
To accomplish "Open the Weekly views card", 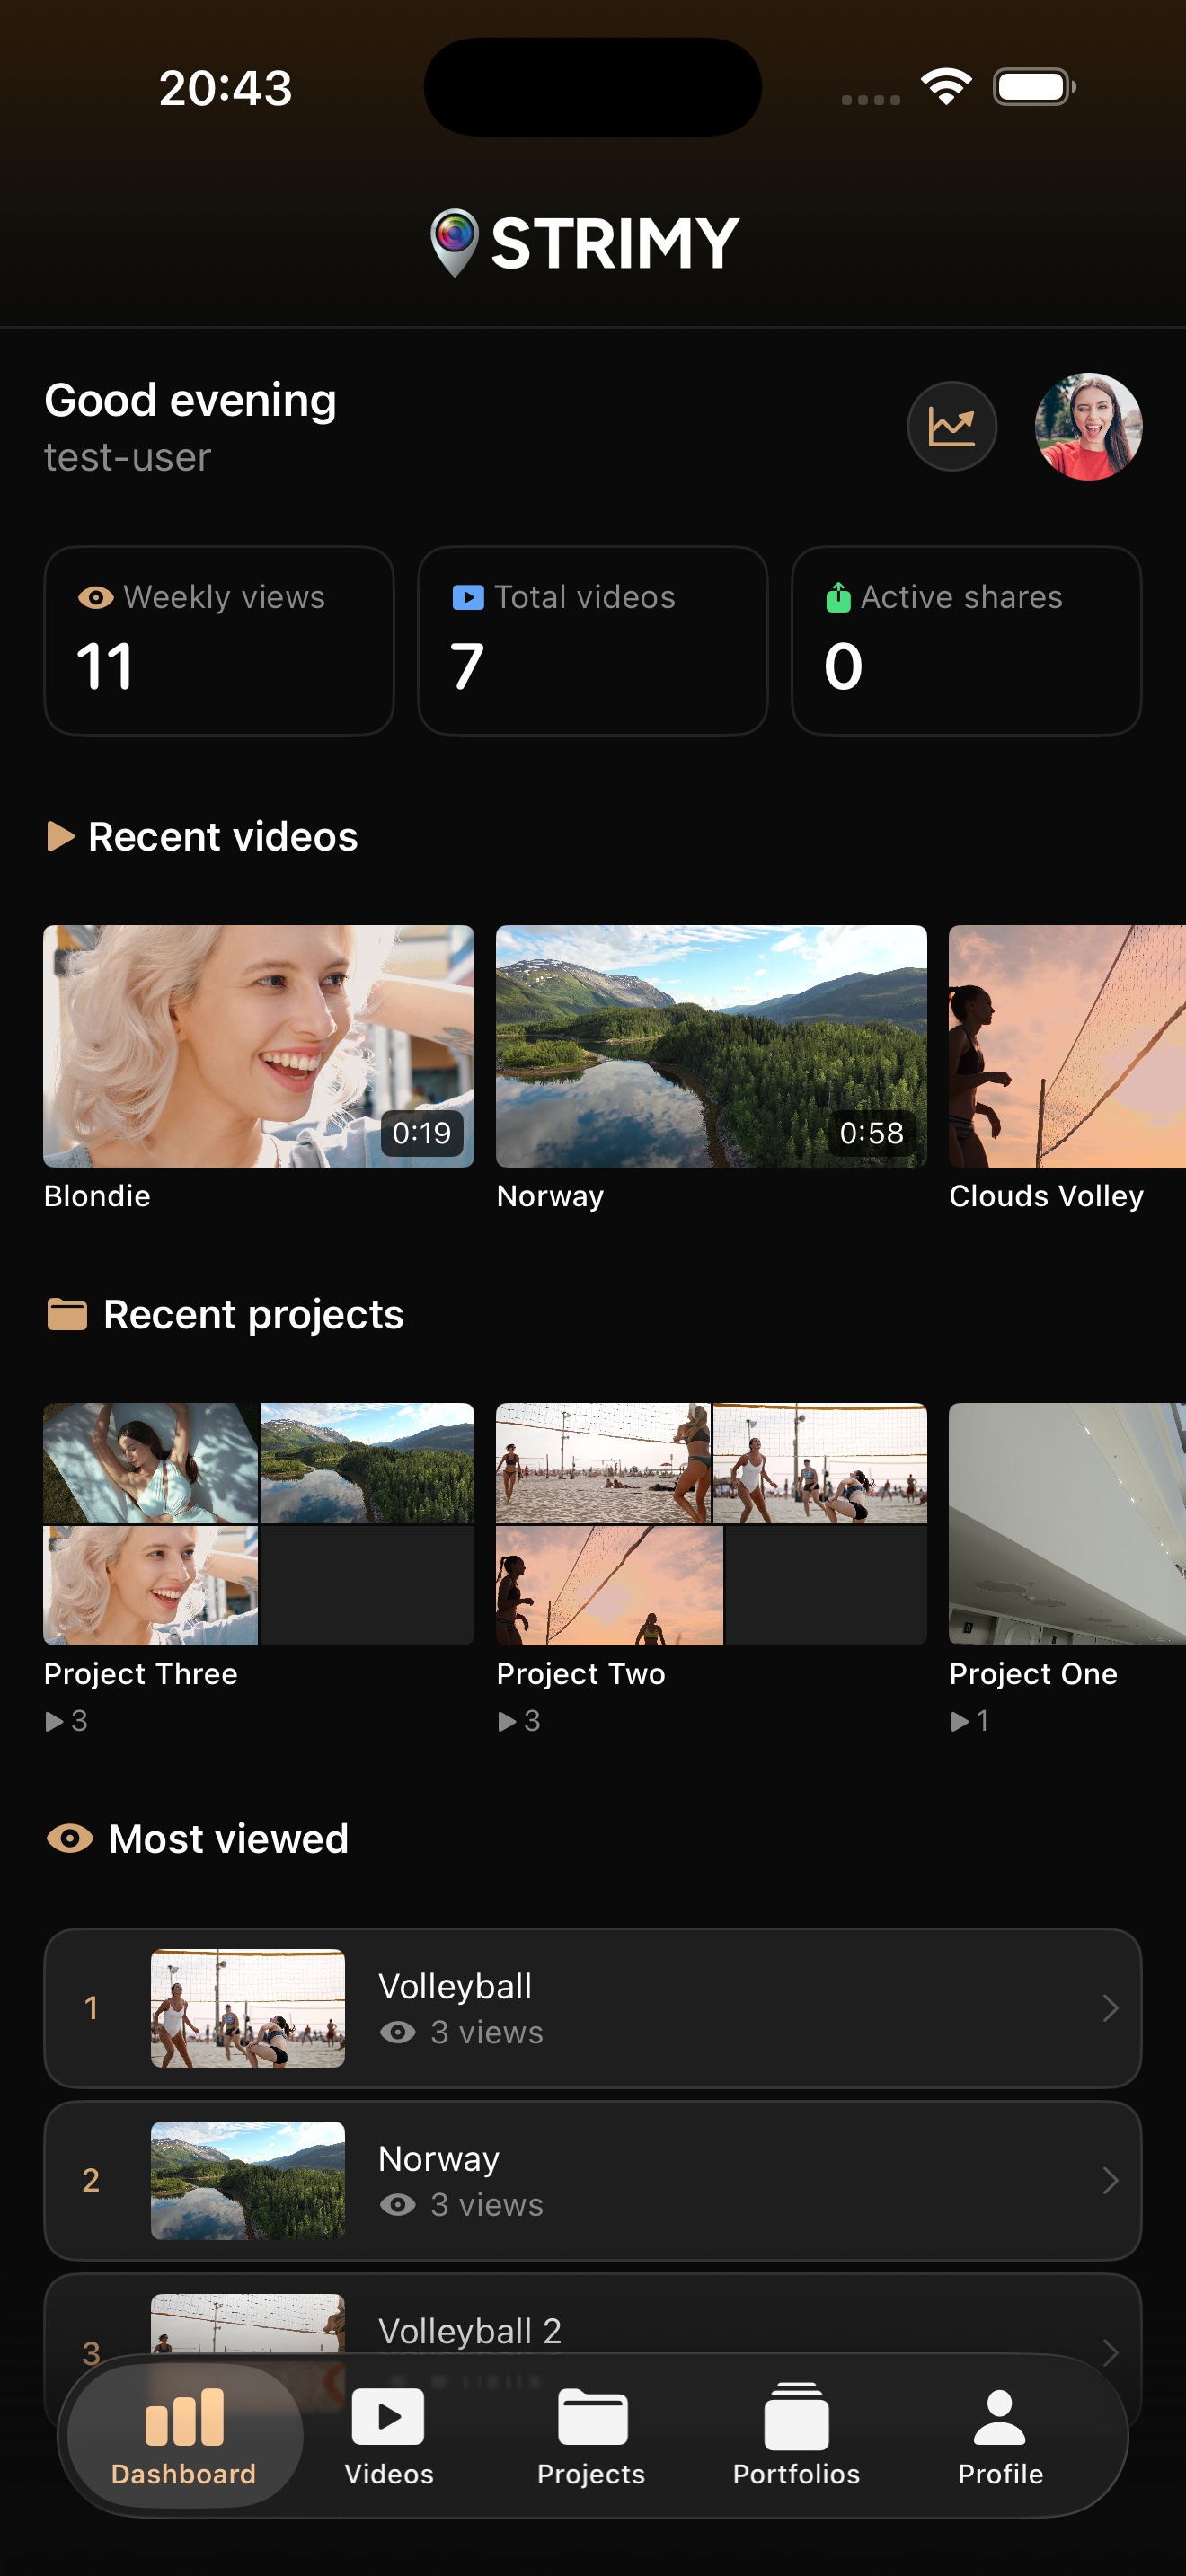I will click(x=219, y=640).
